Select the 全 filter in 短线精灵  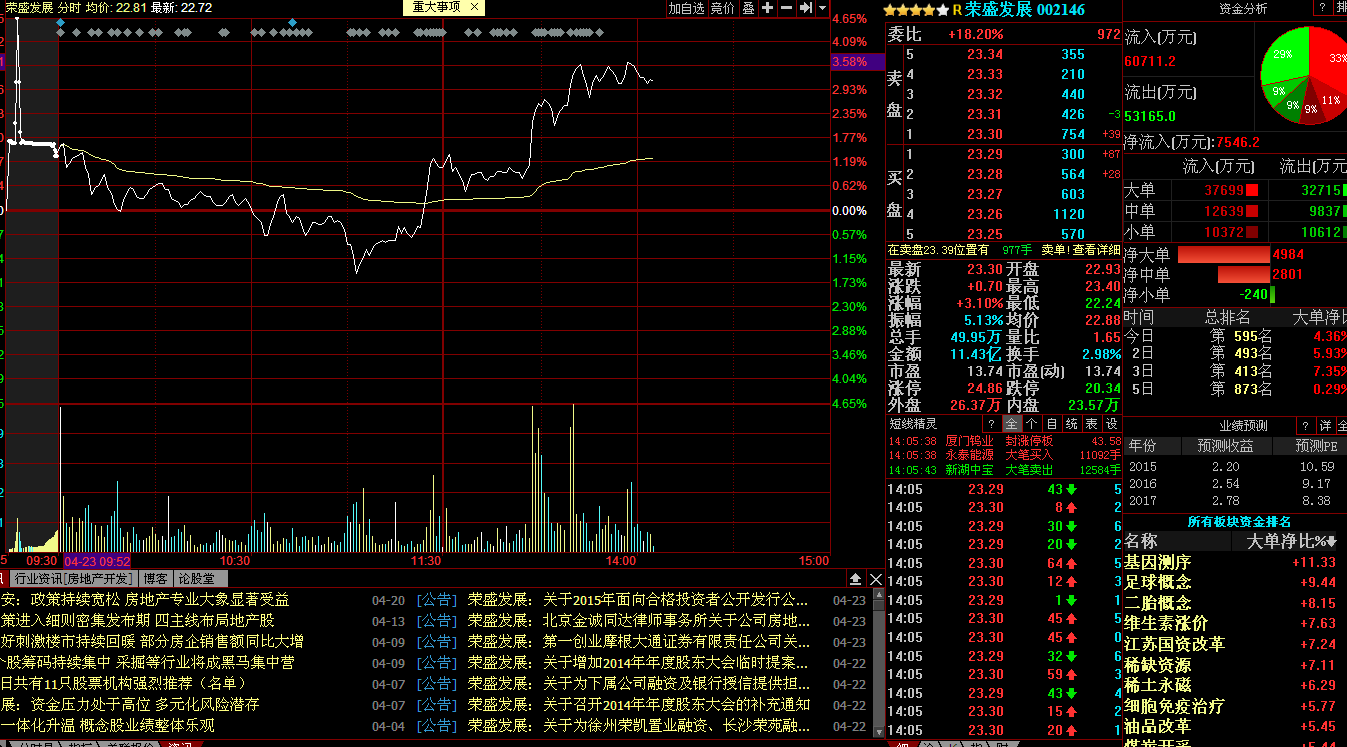pyautogui.click(x=1011, y=424)
